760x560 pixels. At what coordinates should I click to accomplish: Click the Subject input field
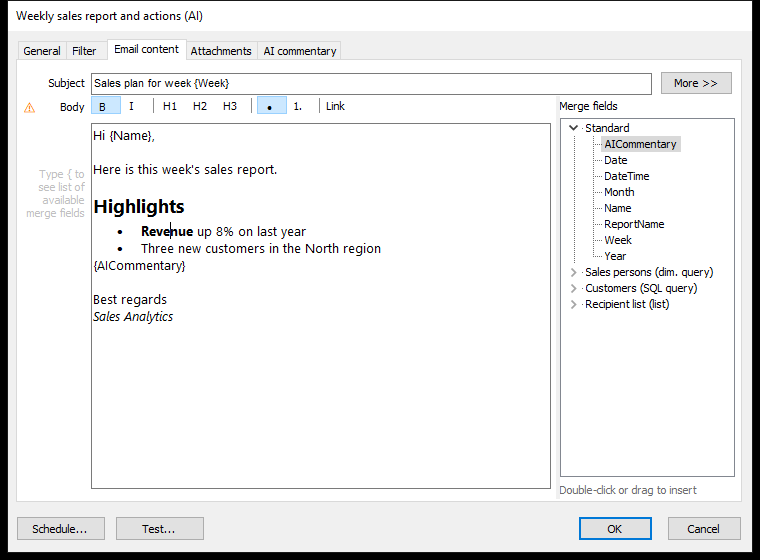pos(371,83)
